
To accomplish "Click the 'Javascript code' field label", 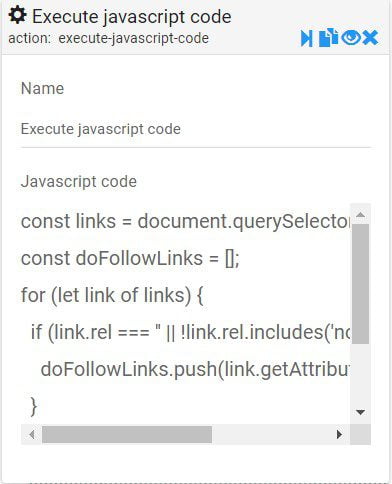I will (x=79, y=182).
